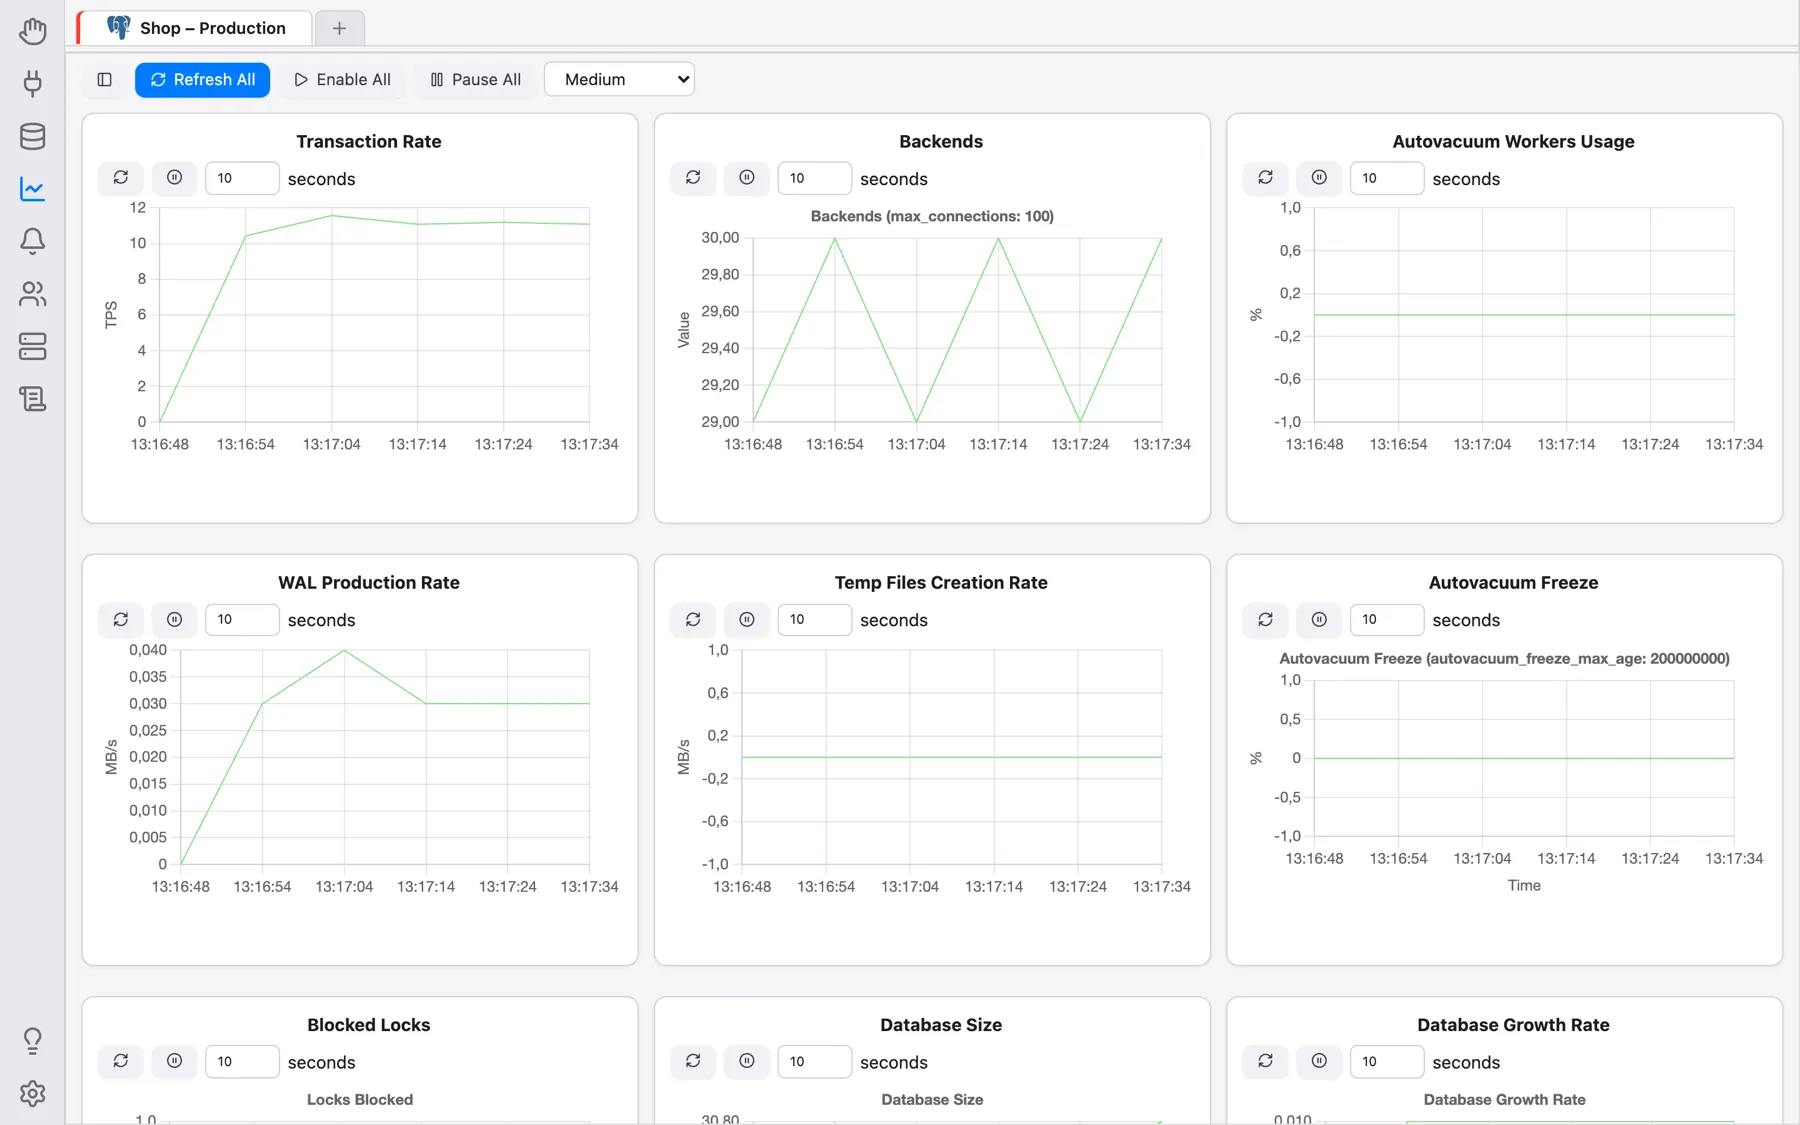Open the Medium size dropdown
Viewport: 1800px width, 1125px height.
(619, 79)
